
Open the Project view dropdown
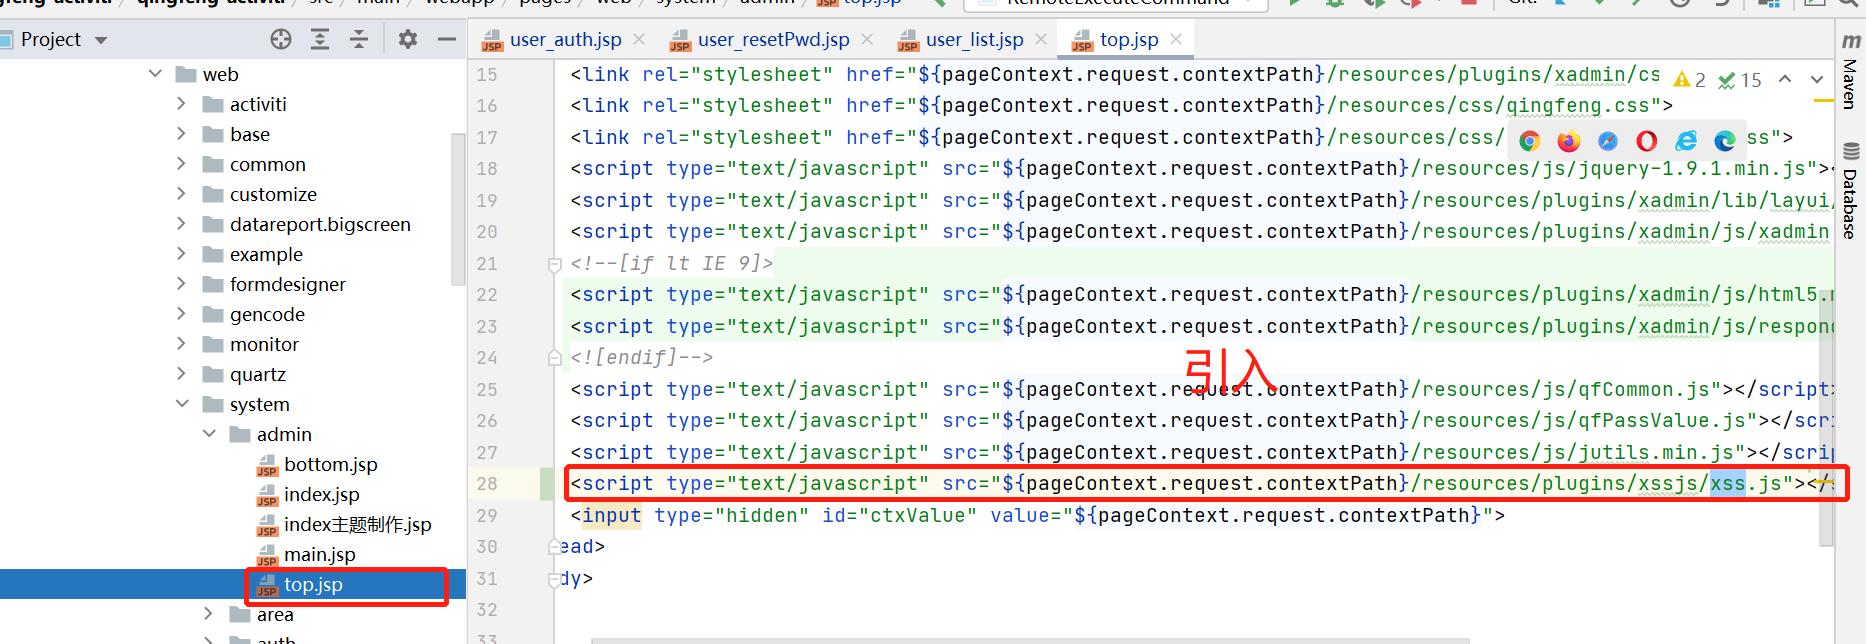(x=100, y=40)
